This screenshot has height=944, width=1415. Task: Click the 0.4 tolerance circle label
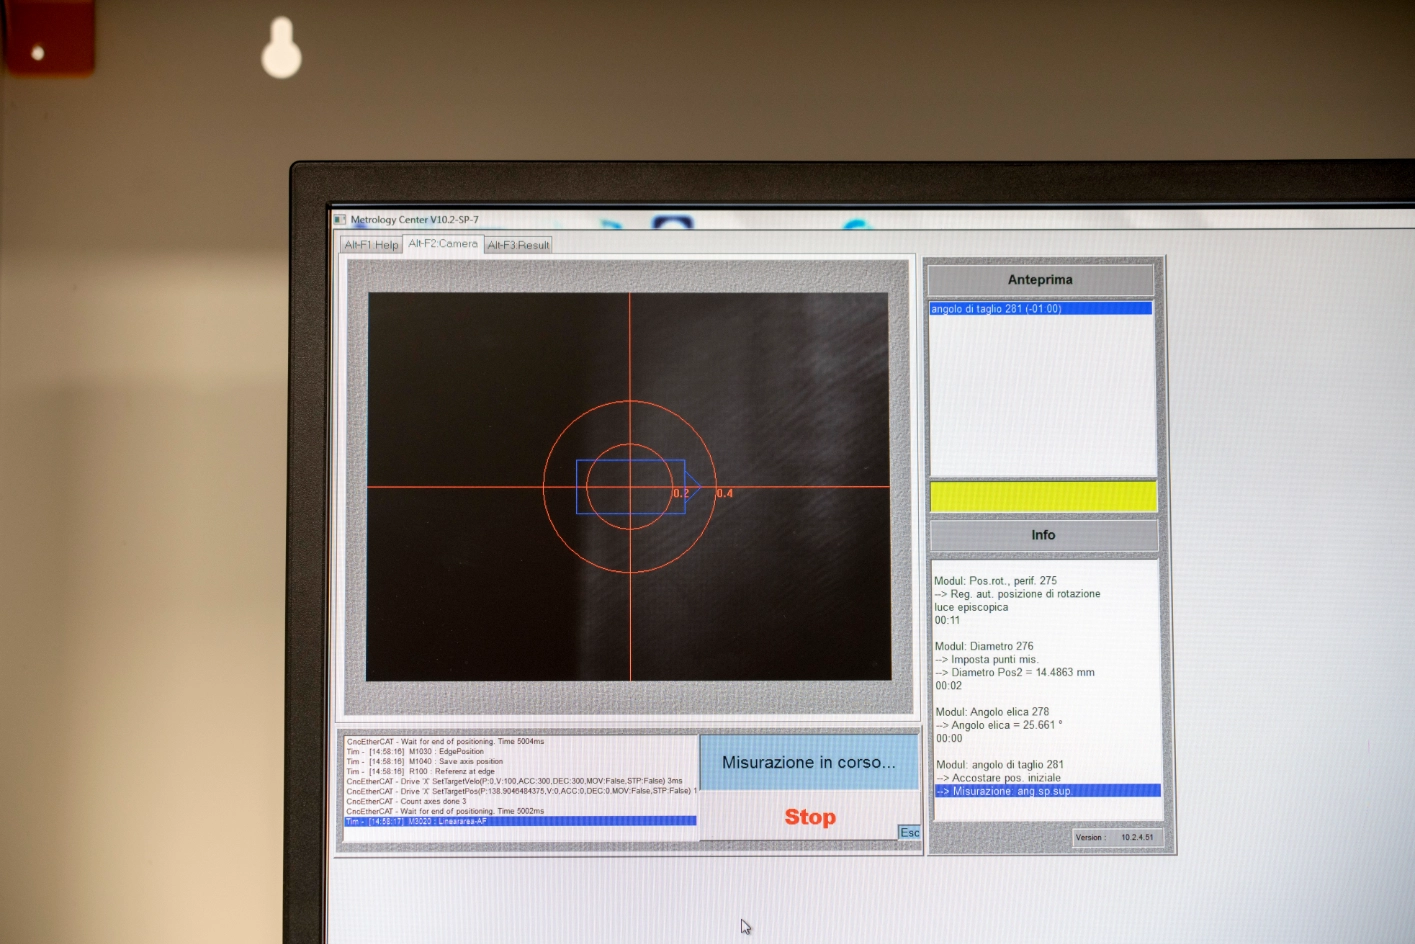coord(723,492)
